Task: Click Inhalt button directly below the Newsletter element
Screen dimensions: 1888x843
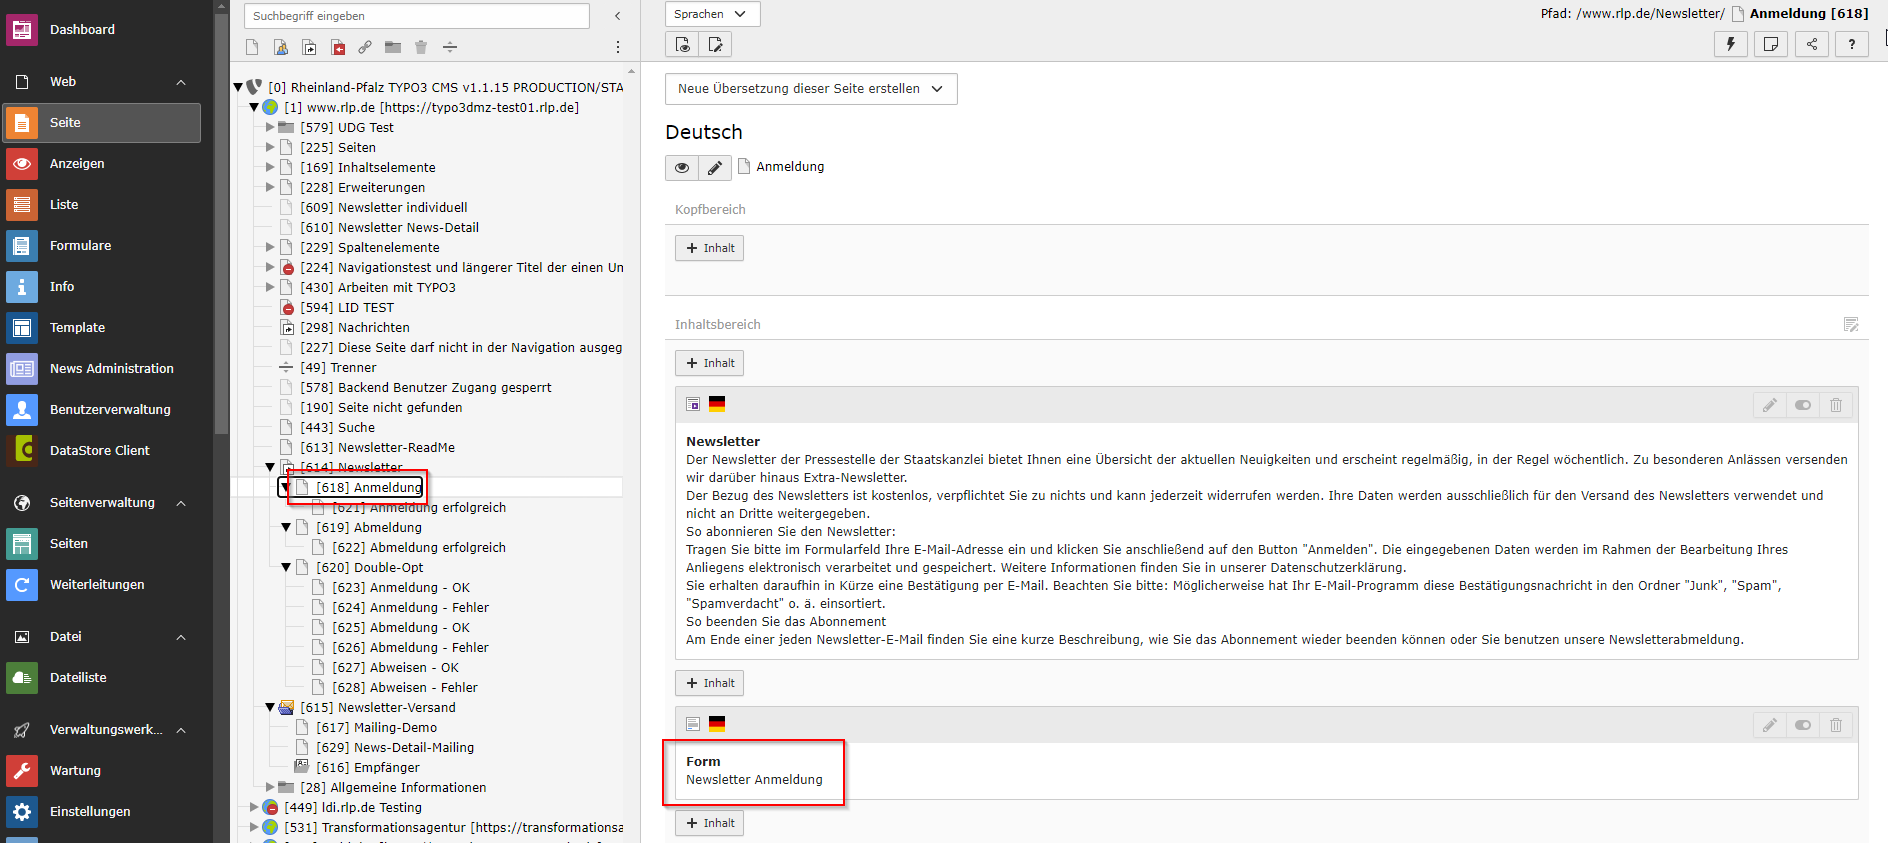Action: tap(709, 683)
